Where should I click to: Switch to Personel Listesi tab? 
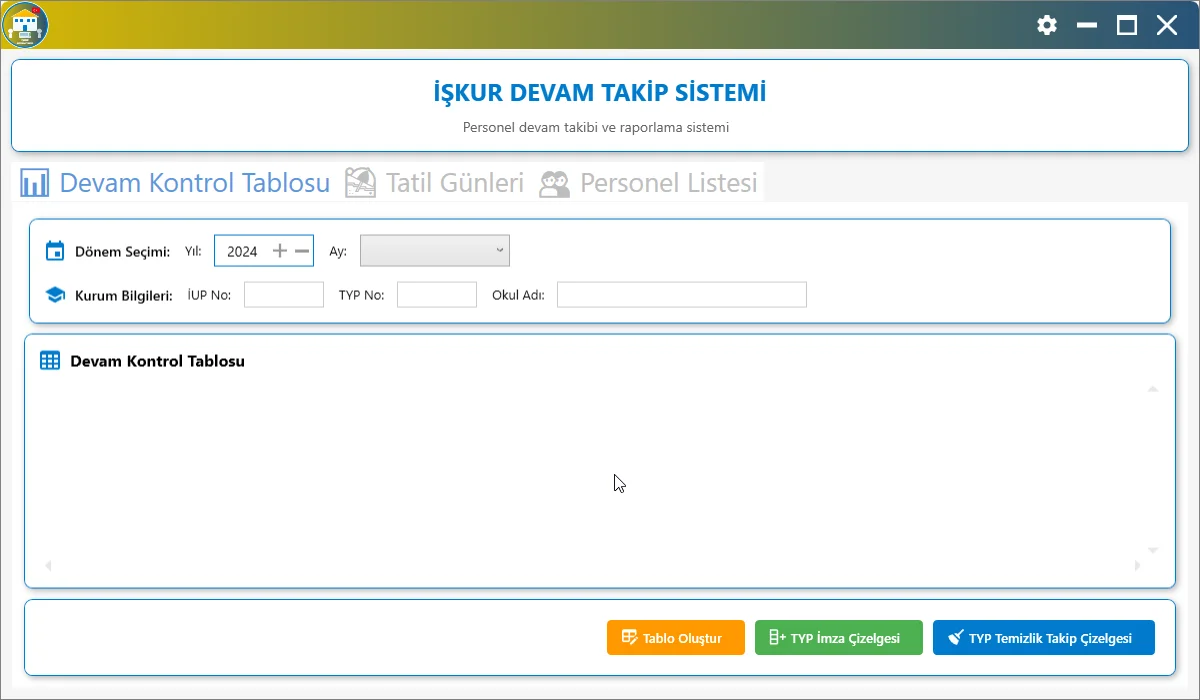coord(668,183)
